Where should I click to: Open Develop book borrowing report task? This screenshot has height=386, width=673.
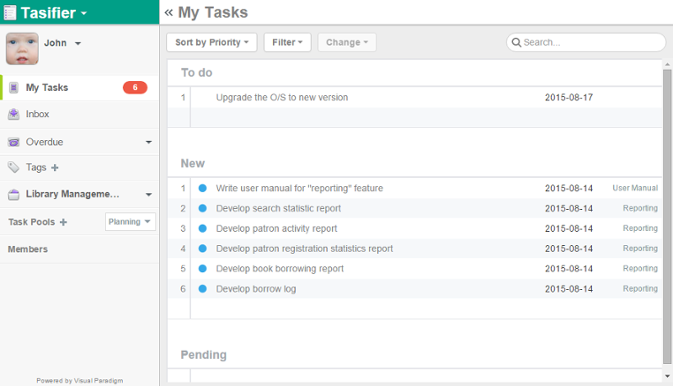pos(280,269)
